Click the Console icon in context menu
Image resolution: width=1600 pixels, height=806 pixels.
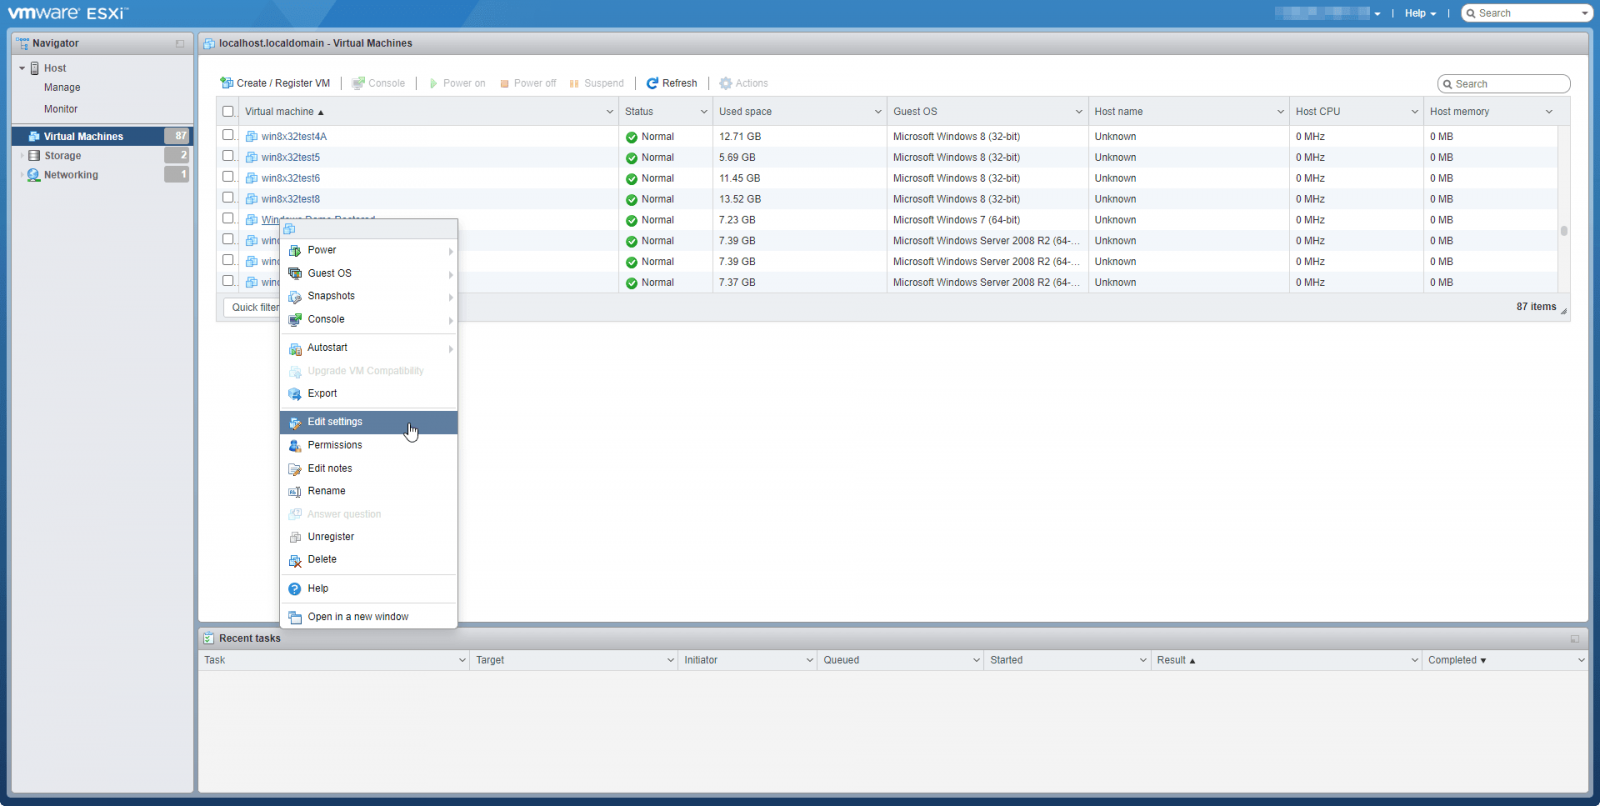point(295,320)
